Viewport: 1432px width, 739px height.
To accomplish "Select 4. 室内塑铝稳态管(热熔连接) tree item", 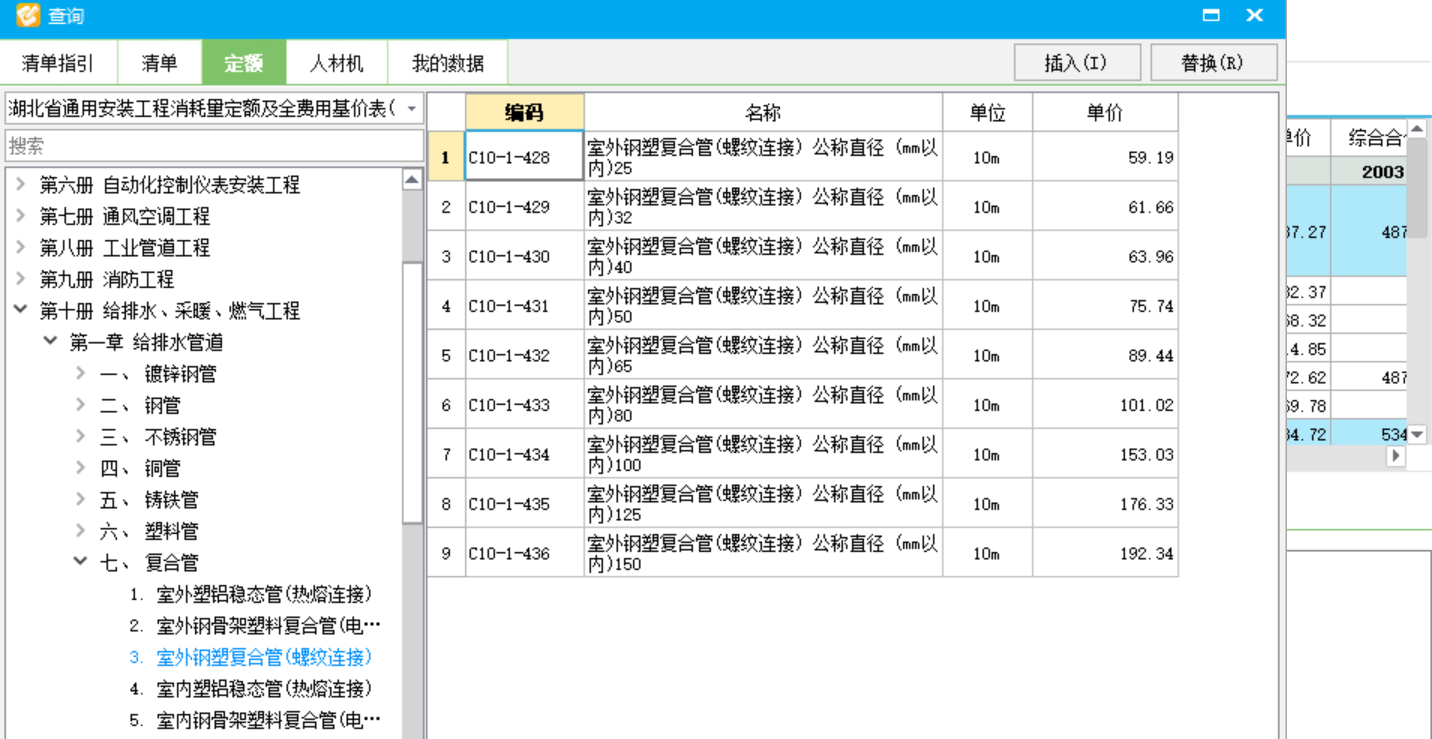I will (x=251, y=689).
